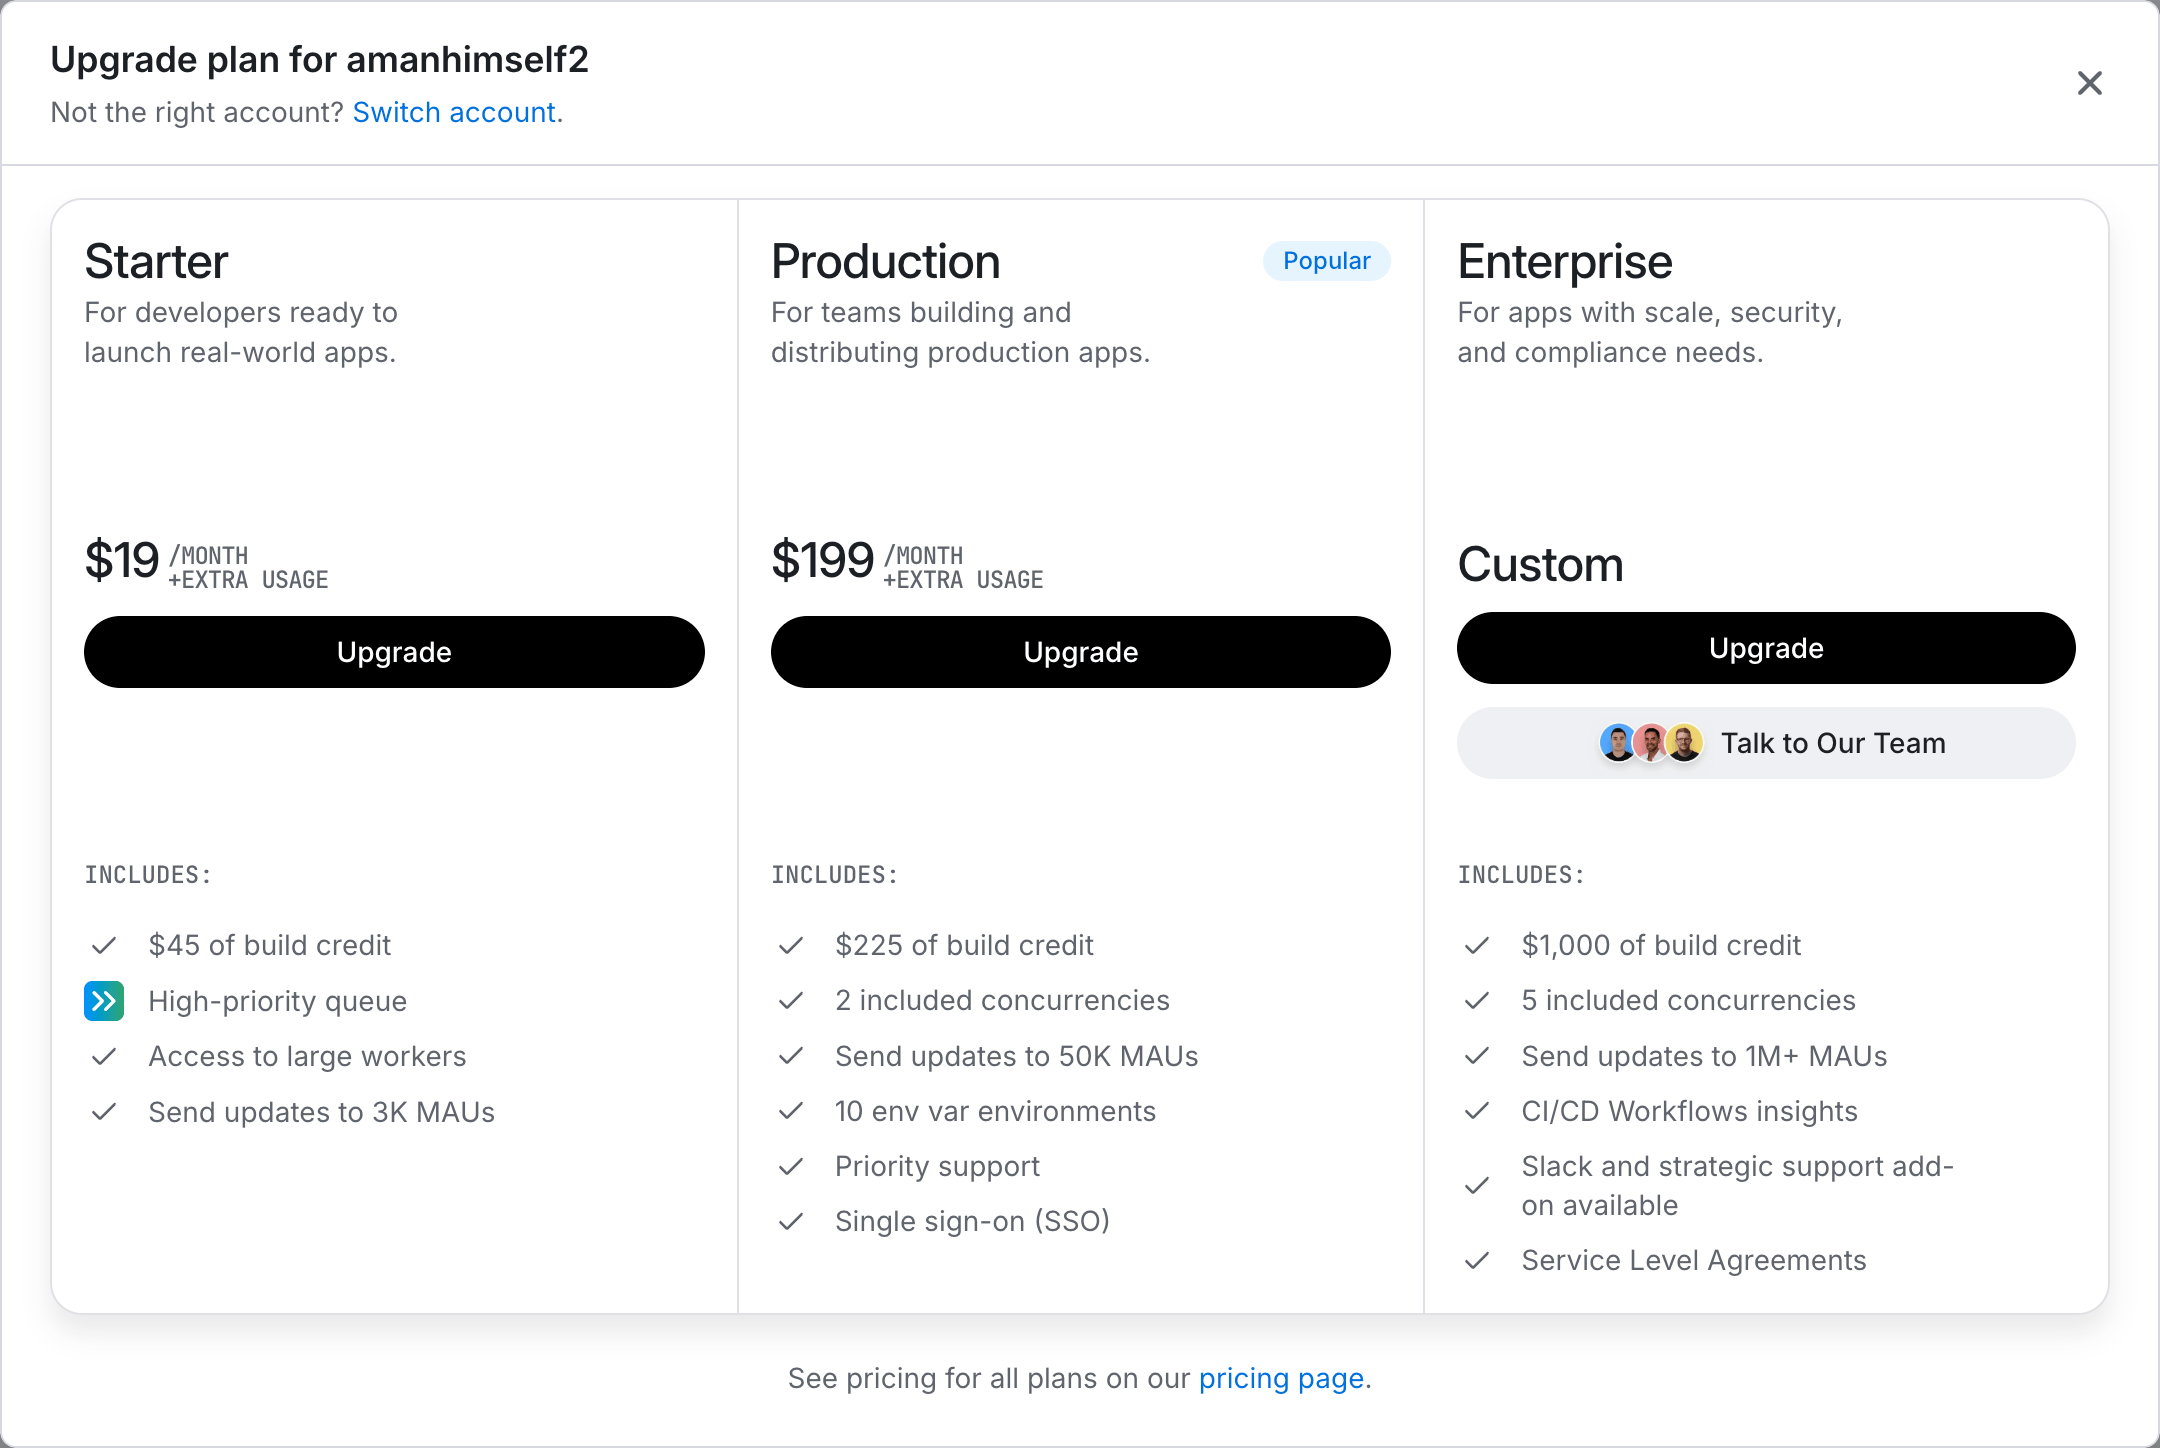Click the team avatars icon group
Screen dimensions: 2160x1448
coord(1650,743)
